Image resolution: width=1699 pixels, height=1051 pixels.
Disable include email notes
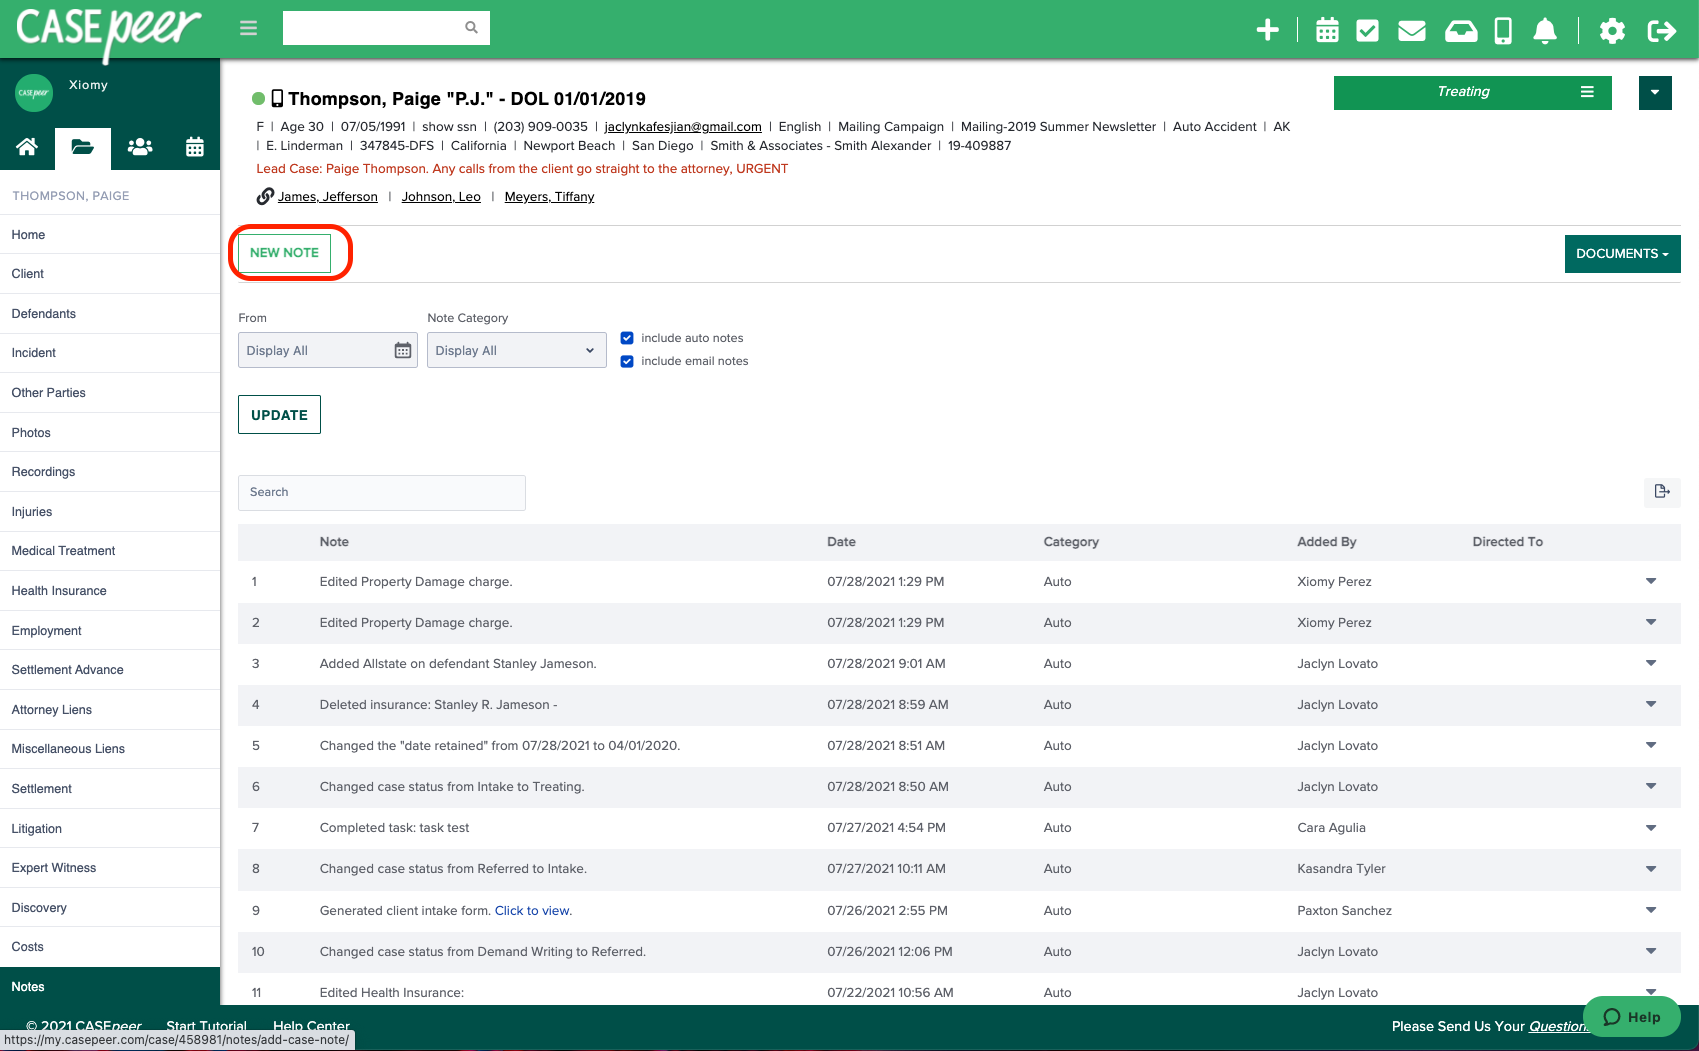(x=627, y=361)
